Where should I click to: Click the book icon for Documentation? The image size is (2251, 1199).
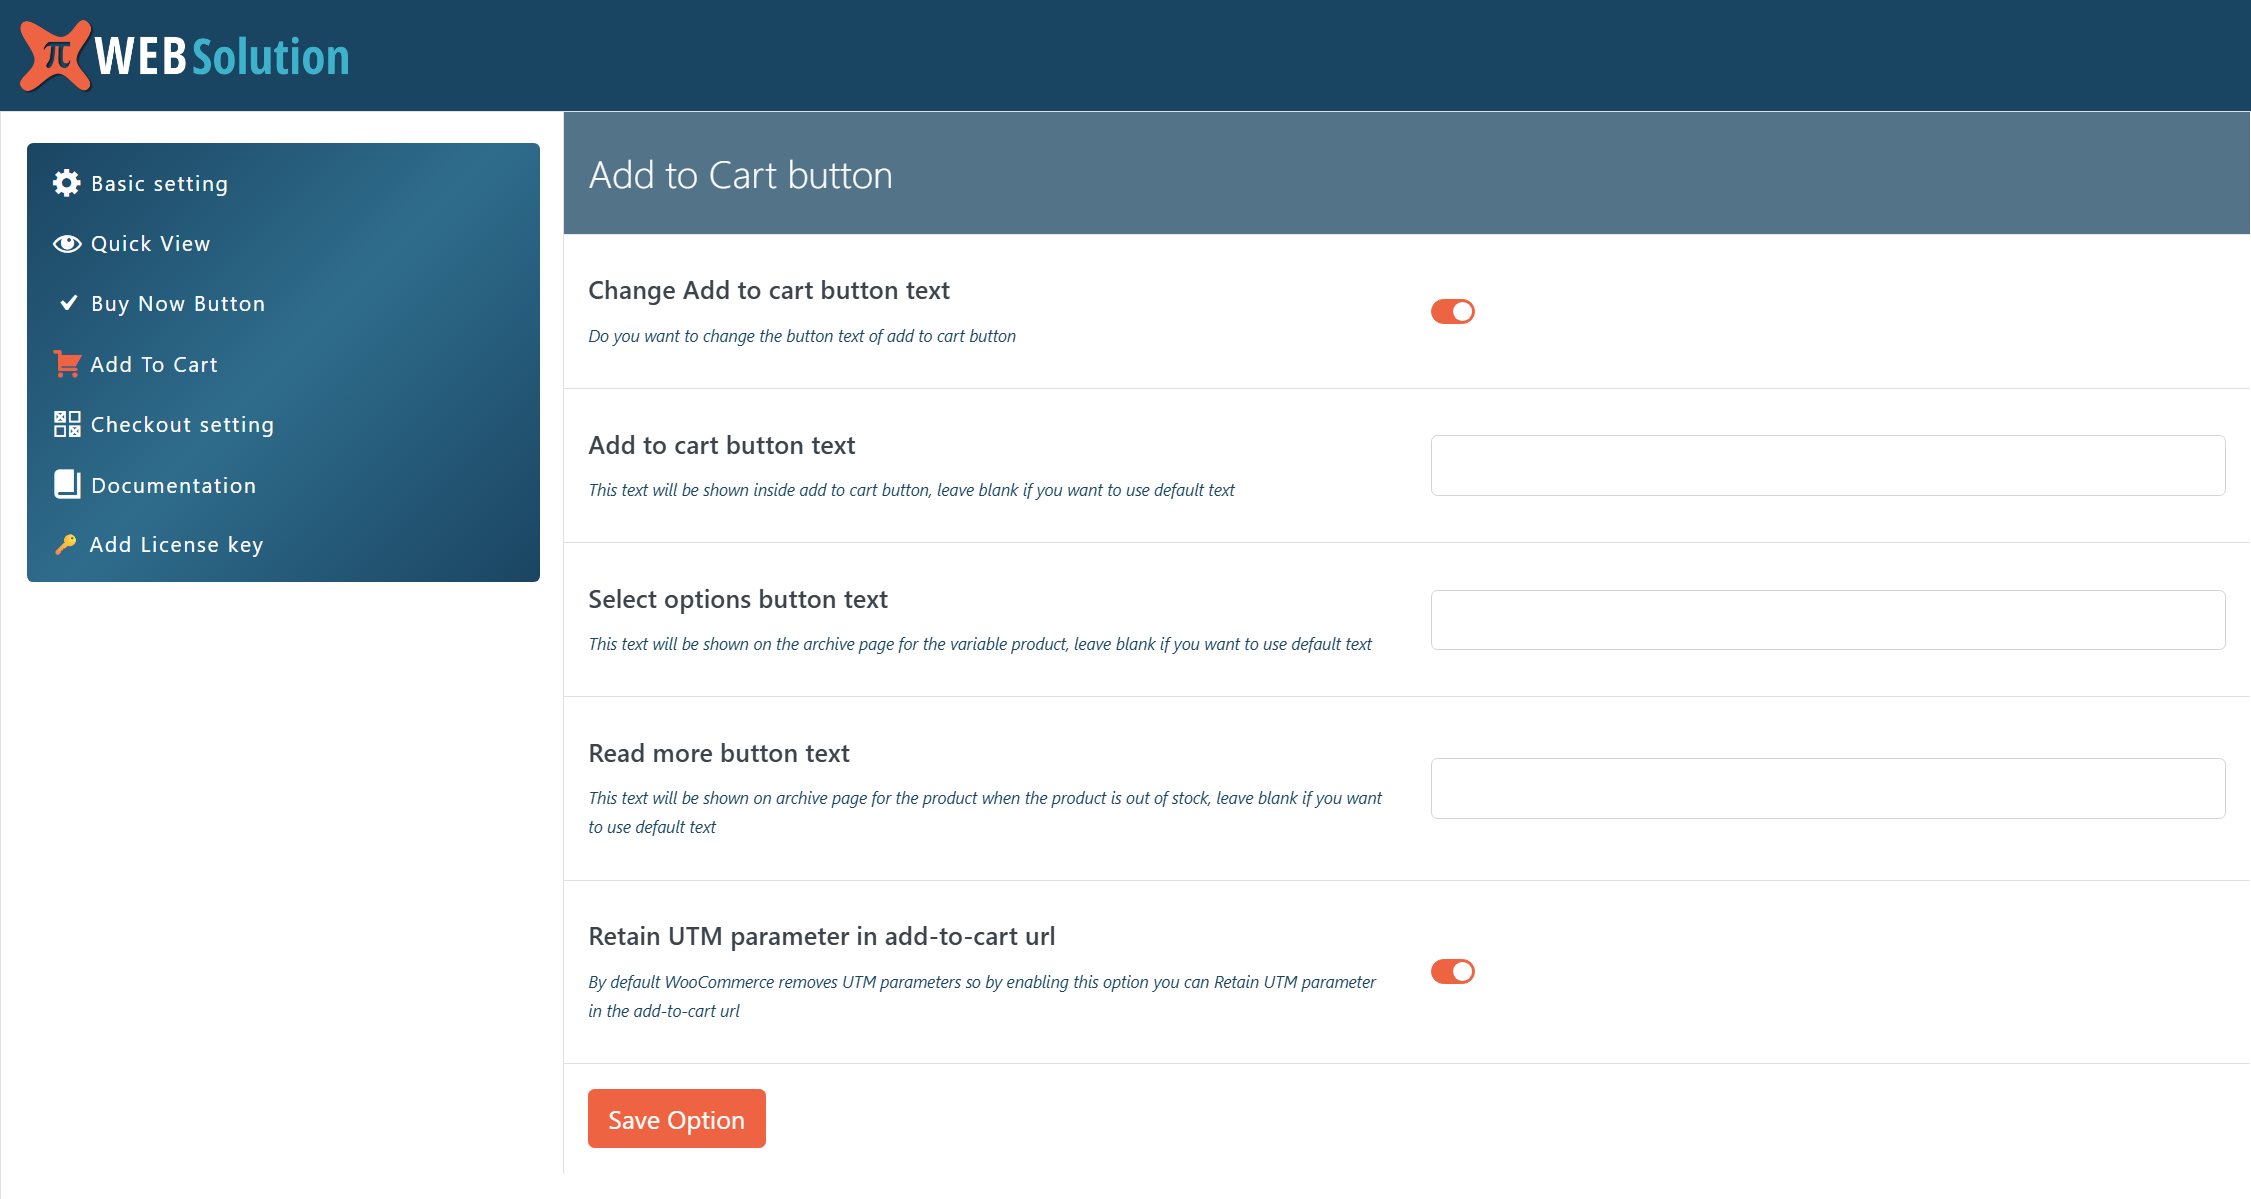coord(67,484)
